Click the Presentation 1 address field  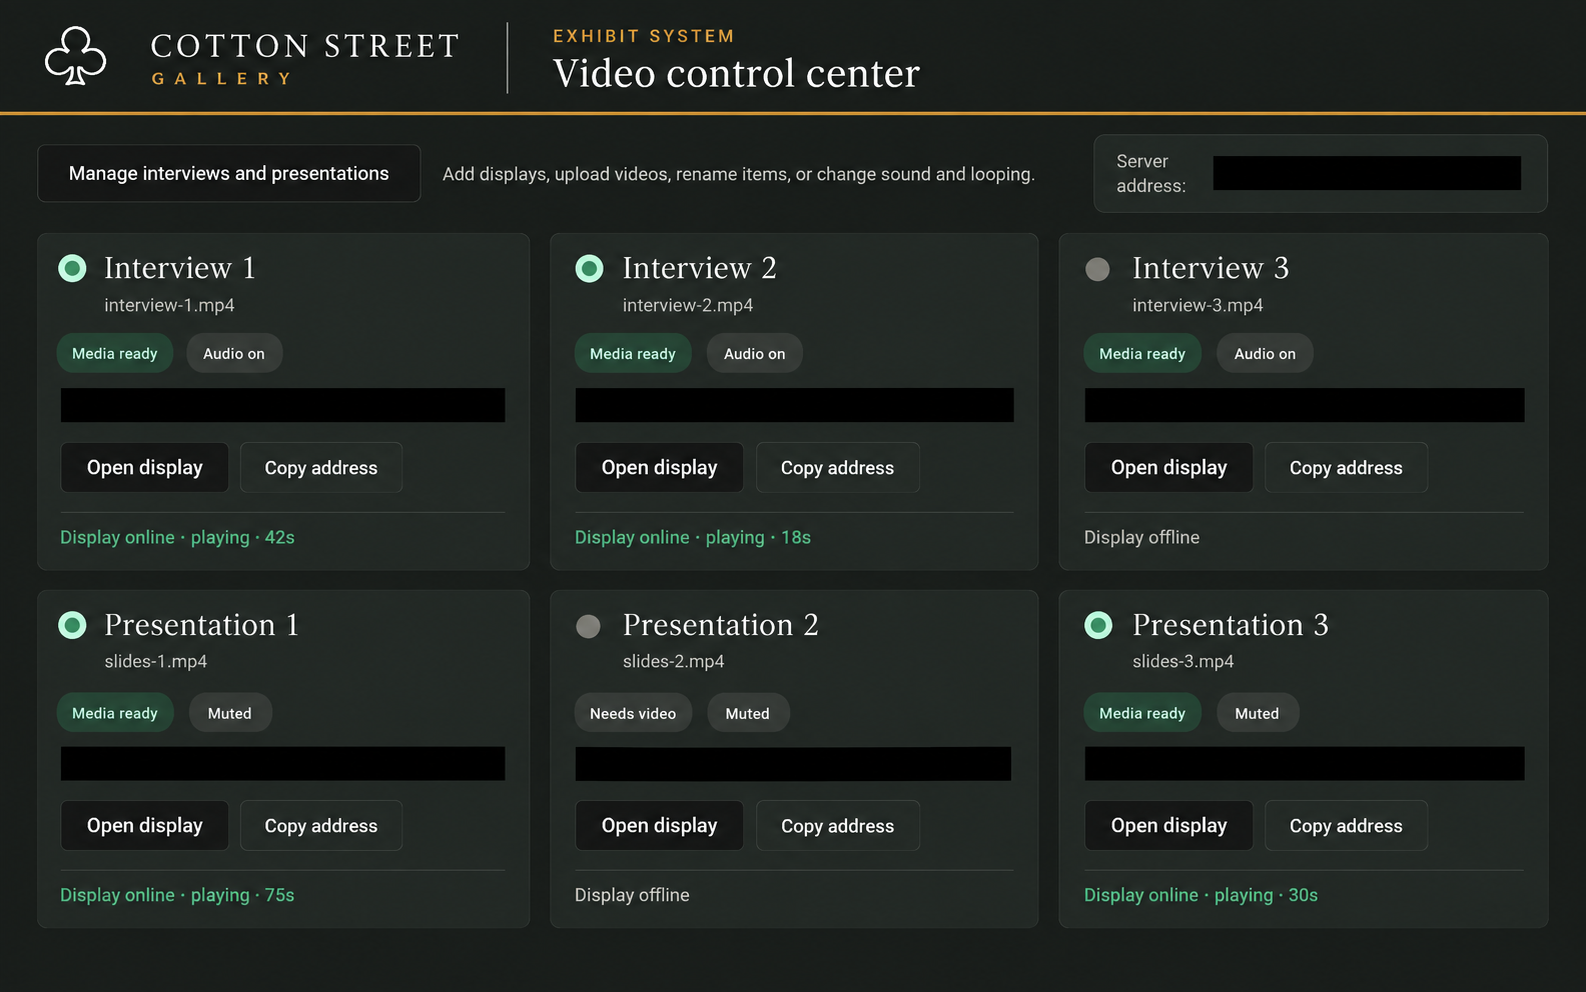coord(283,763)
